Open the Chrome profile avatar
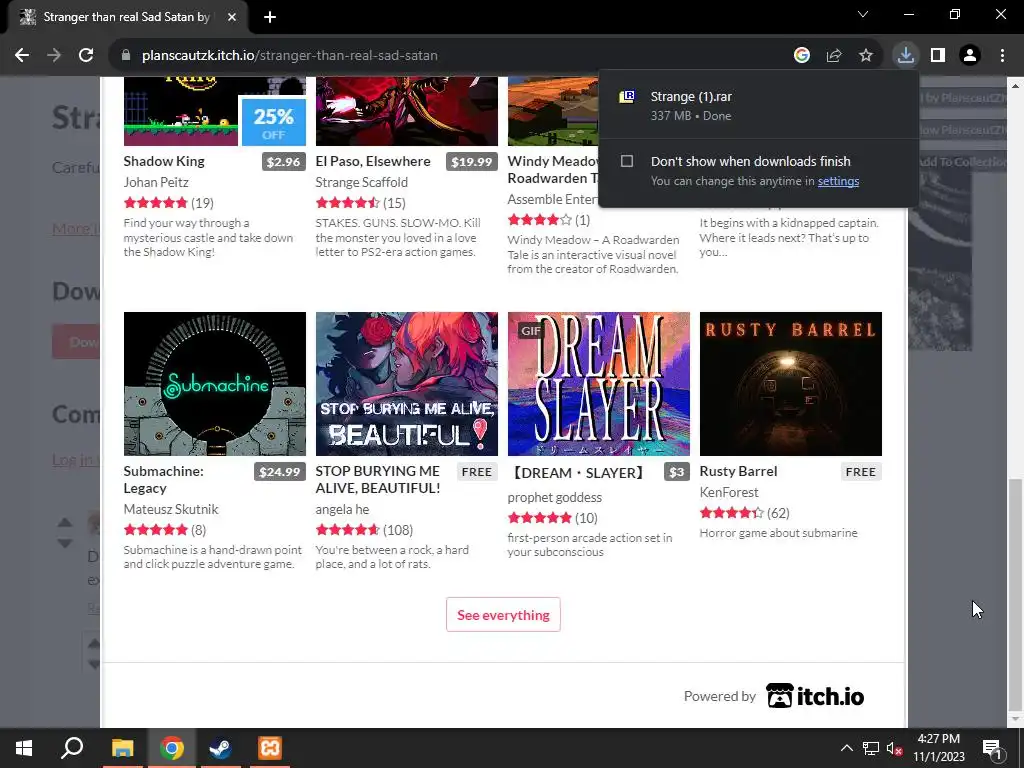This screenshot has width=1024, height=768. [970, 56]
